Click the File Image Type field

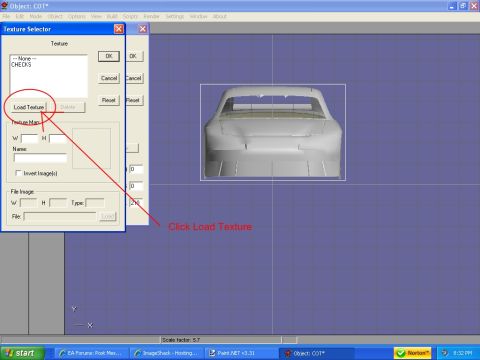pyautogui.click(x=95, y=203)
